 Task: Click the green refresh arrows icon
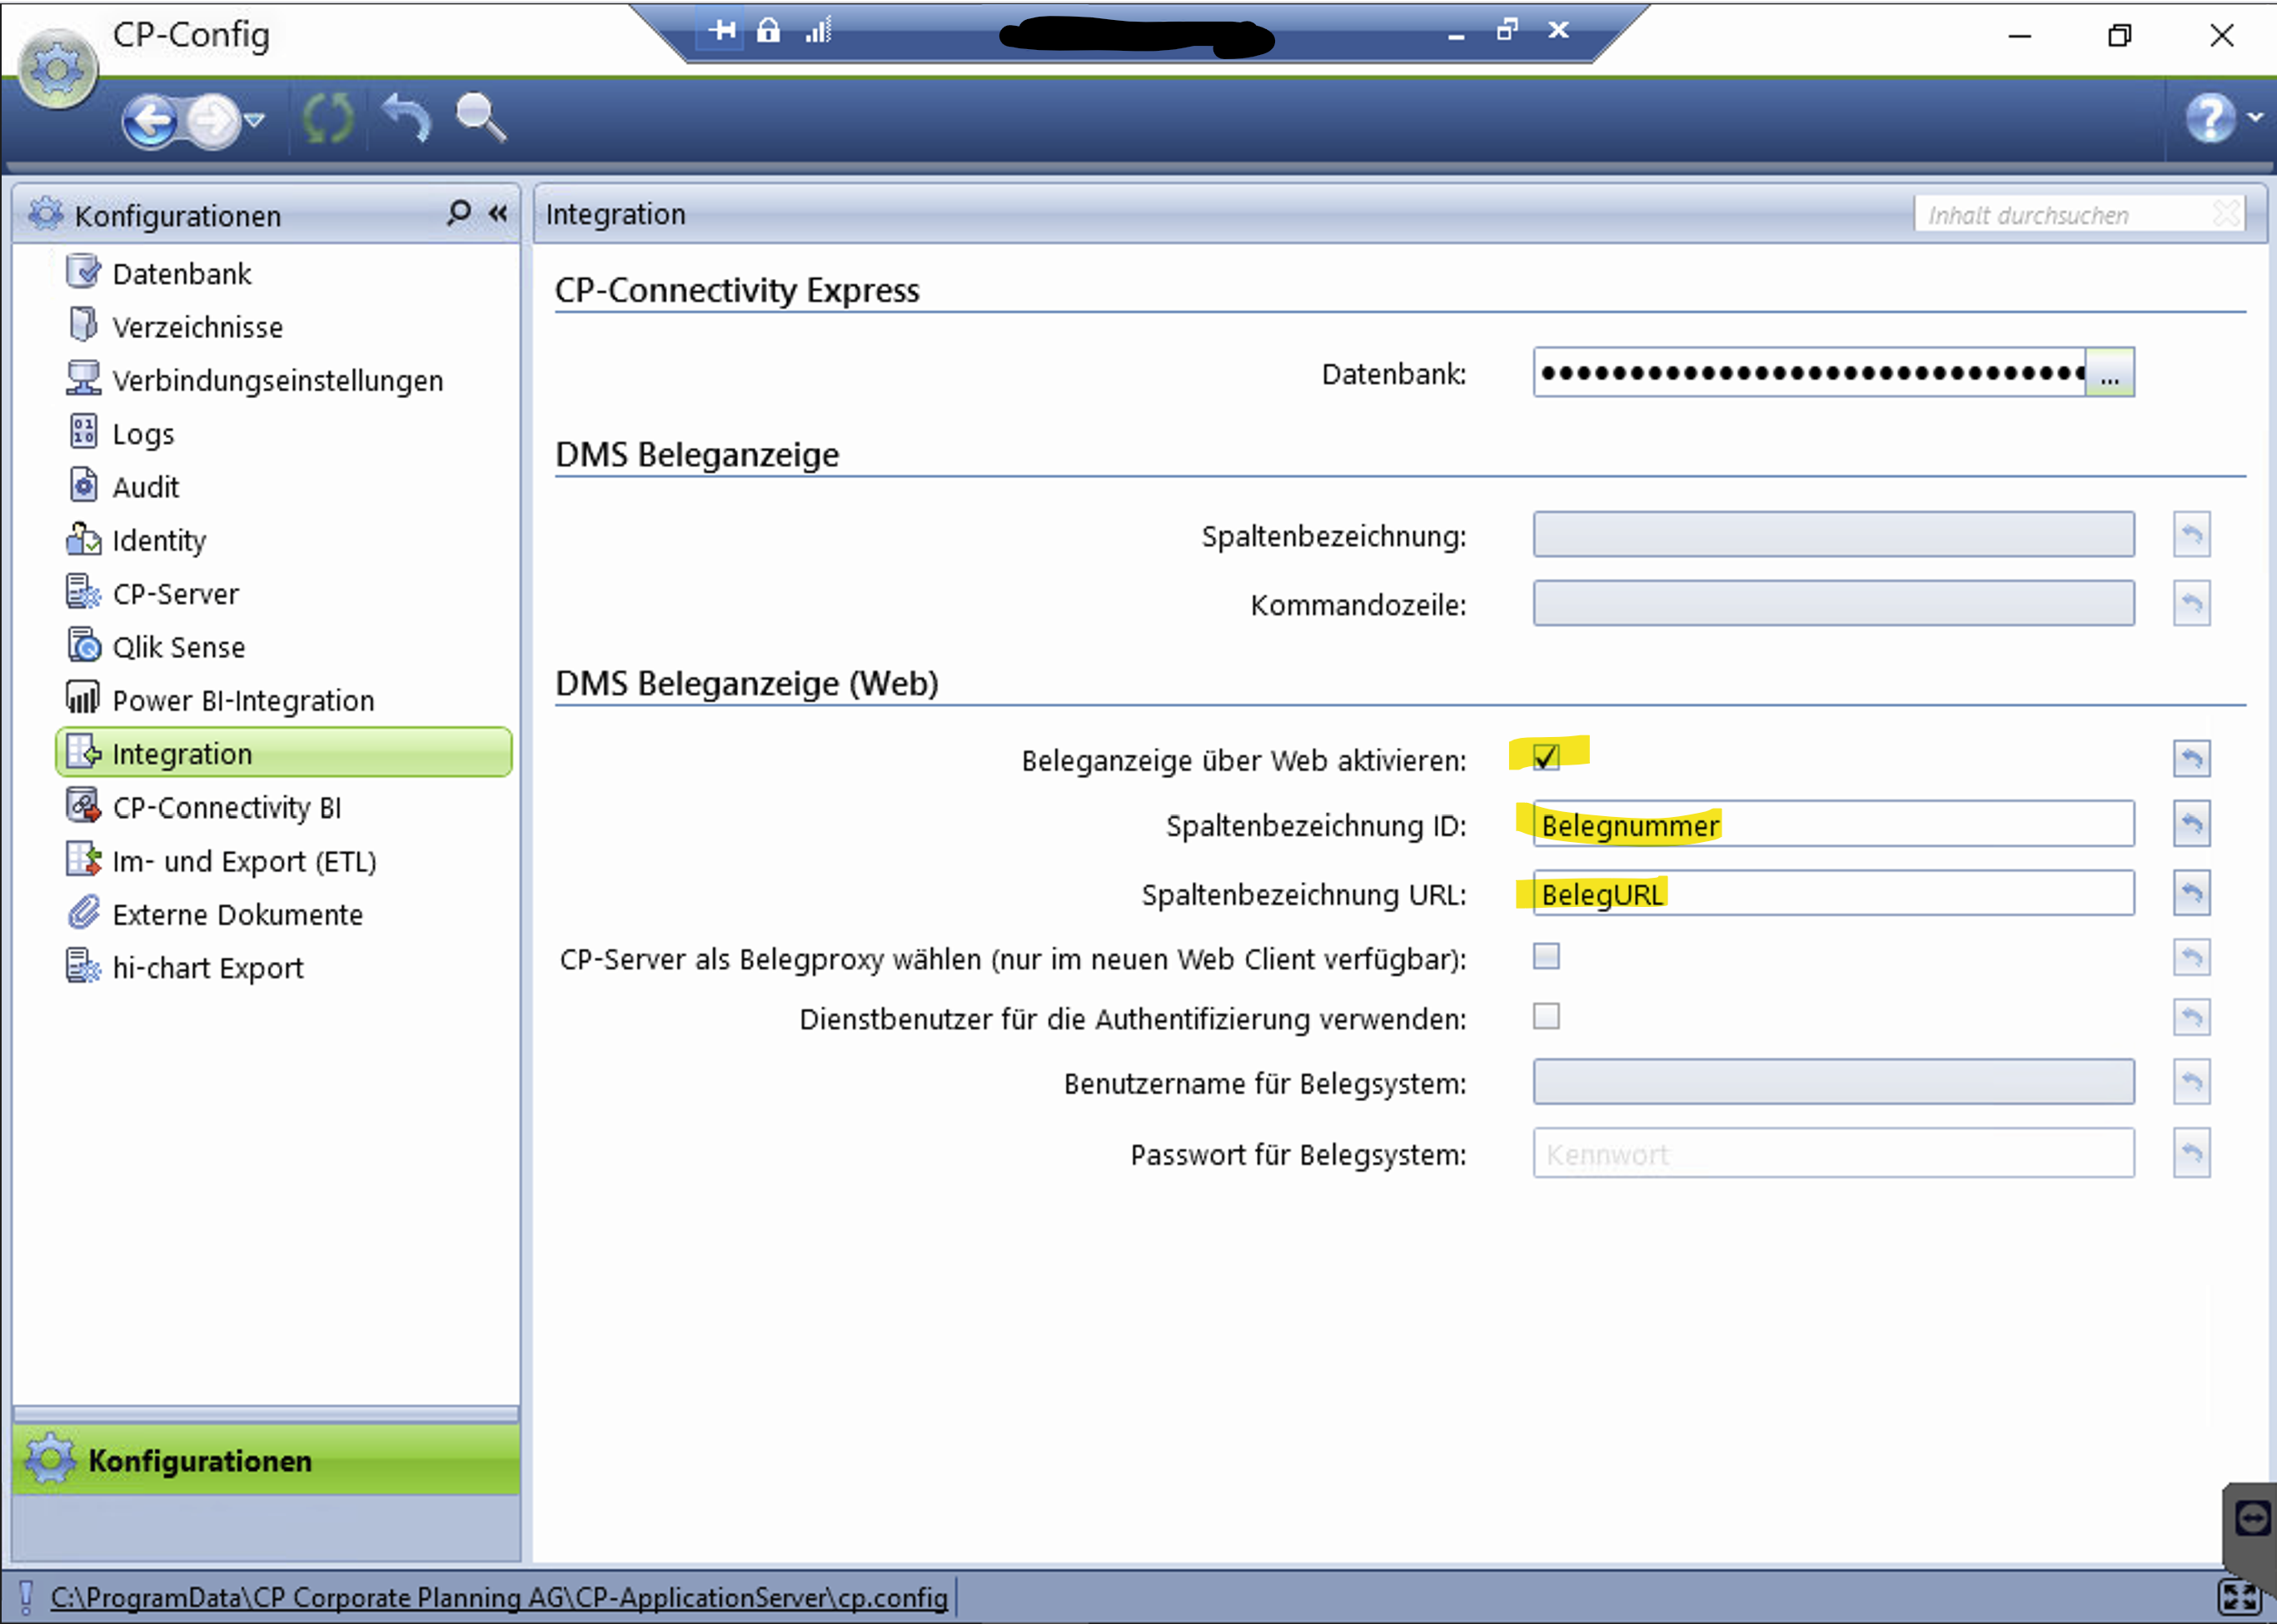click(328, 120)
